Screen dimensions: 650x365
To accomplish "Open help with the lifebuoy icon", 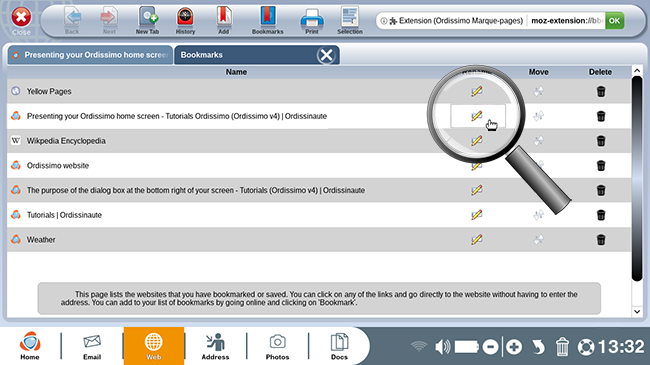I will pyautogui.click(x=586, y=347).
